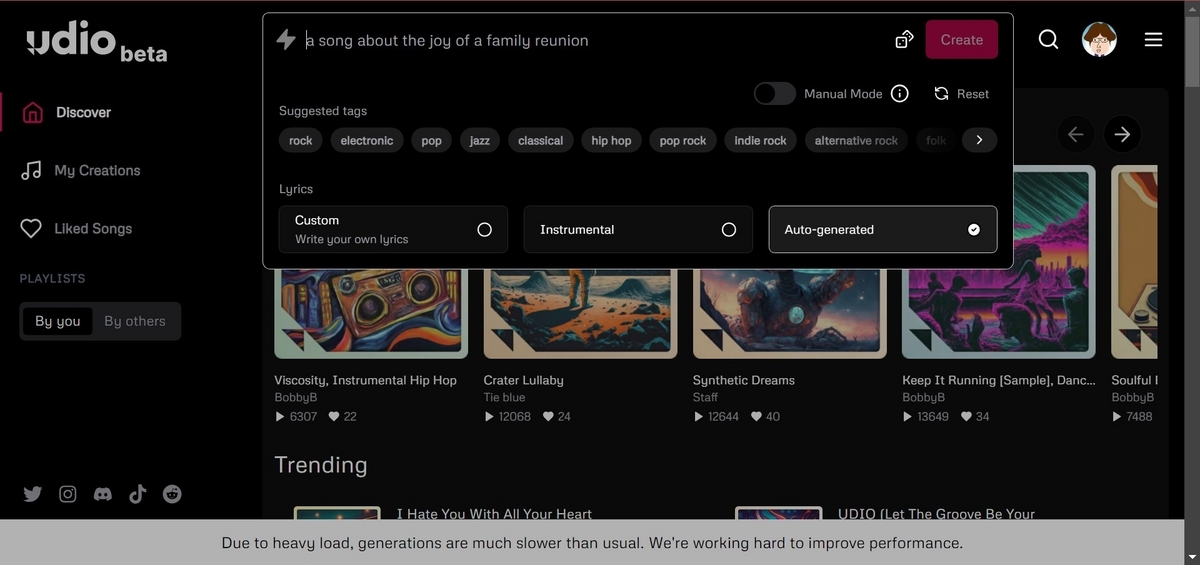This screenshot has height=565, width=1200.
Task: Click the song prompt input field
Action: 594,40
